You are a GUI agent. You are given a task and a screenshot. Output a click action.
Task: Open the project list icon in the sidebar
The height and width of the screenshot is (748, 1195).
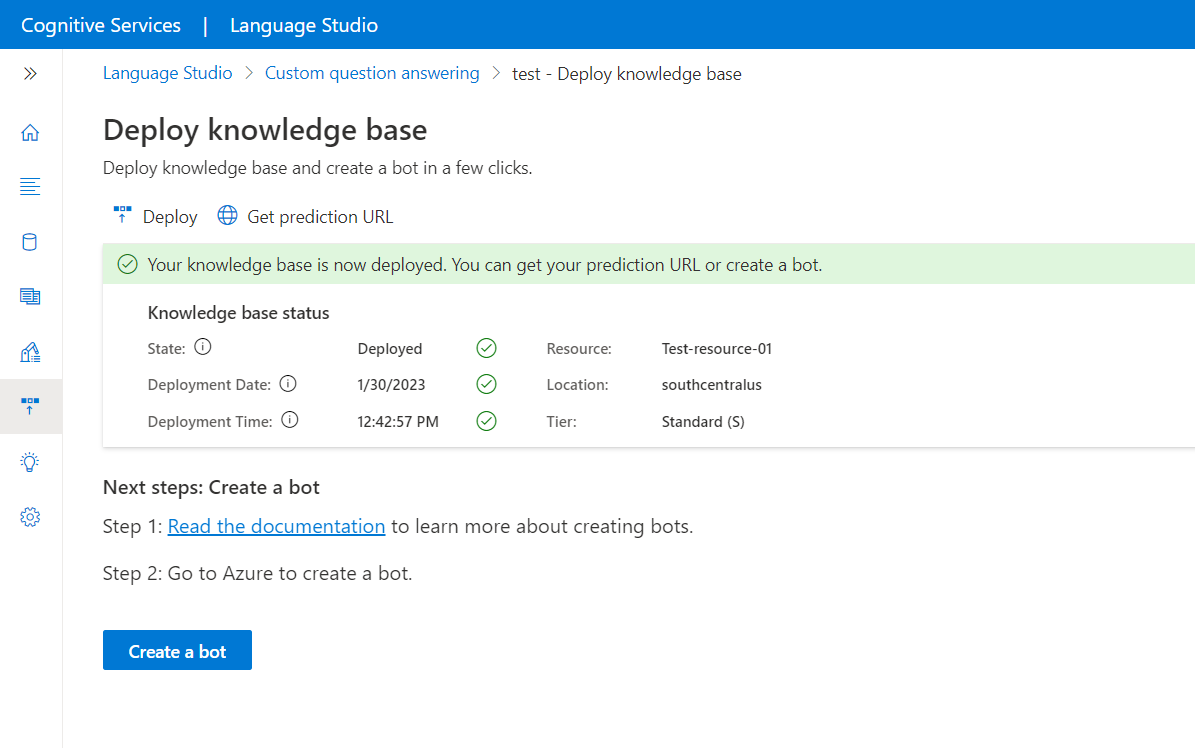pos(30,187)
